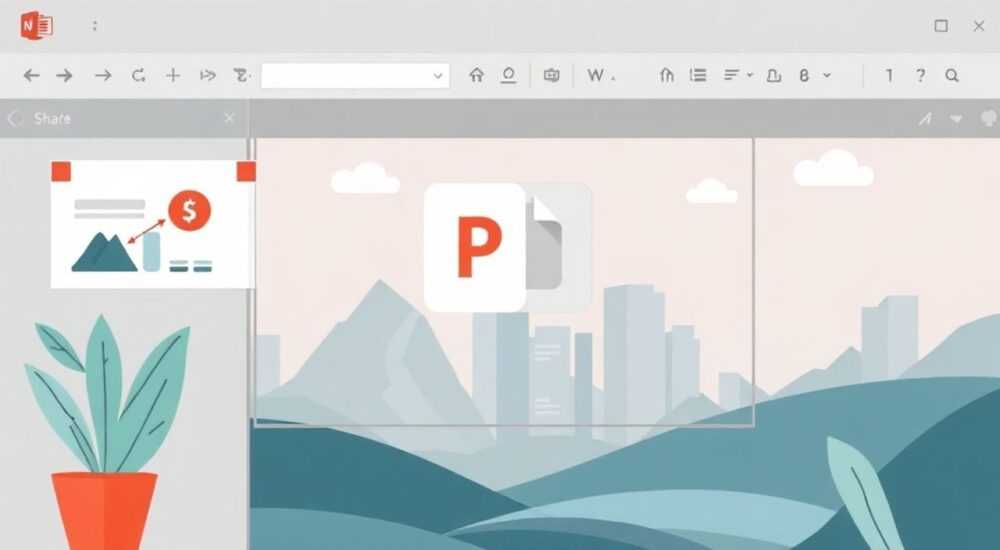Go back with the left arrow toolbar icon
1000x550 pixels.
(x=31, y=76)
